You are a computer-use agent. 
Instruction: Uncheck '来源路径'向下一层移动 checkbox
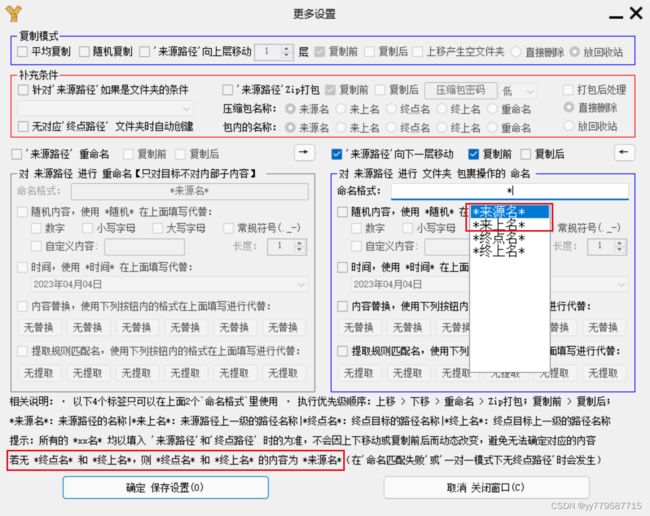(337, 154)
